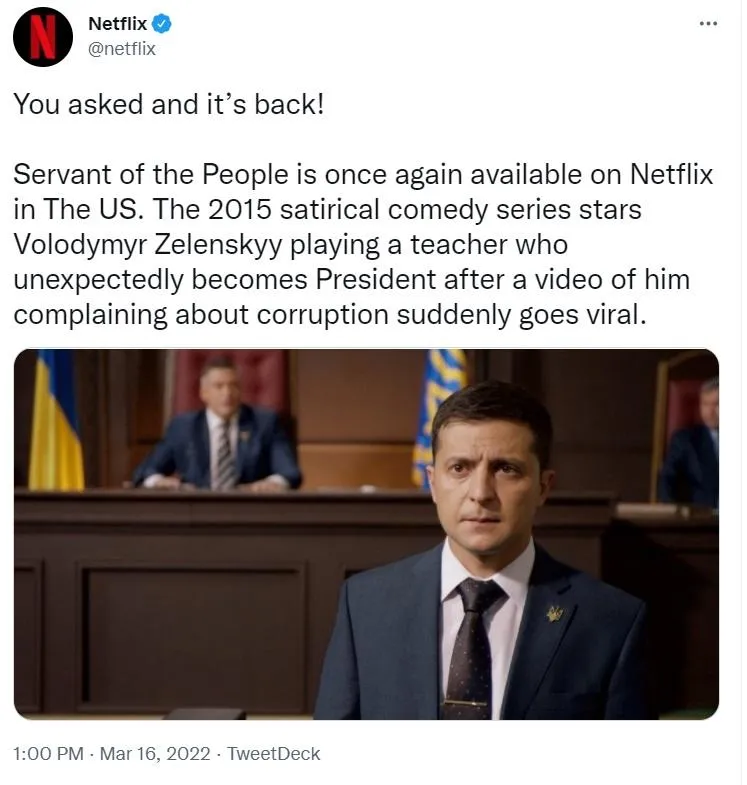The height and width of the screenshot is (785, 747).
Task: Click the blue verified badge
Action: click(x=161, y=24)
